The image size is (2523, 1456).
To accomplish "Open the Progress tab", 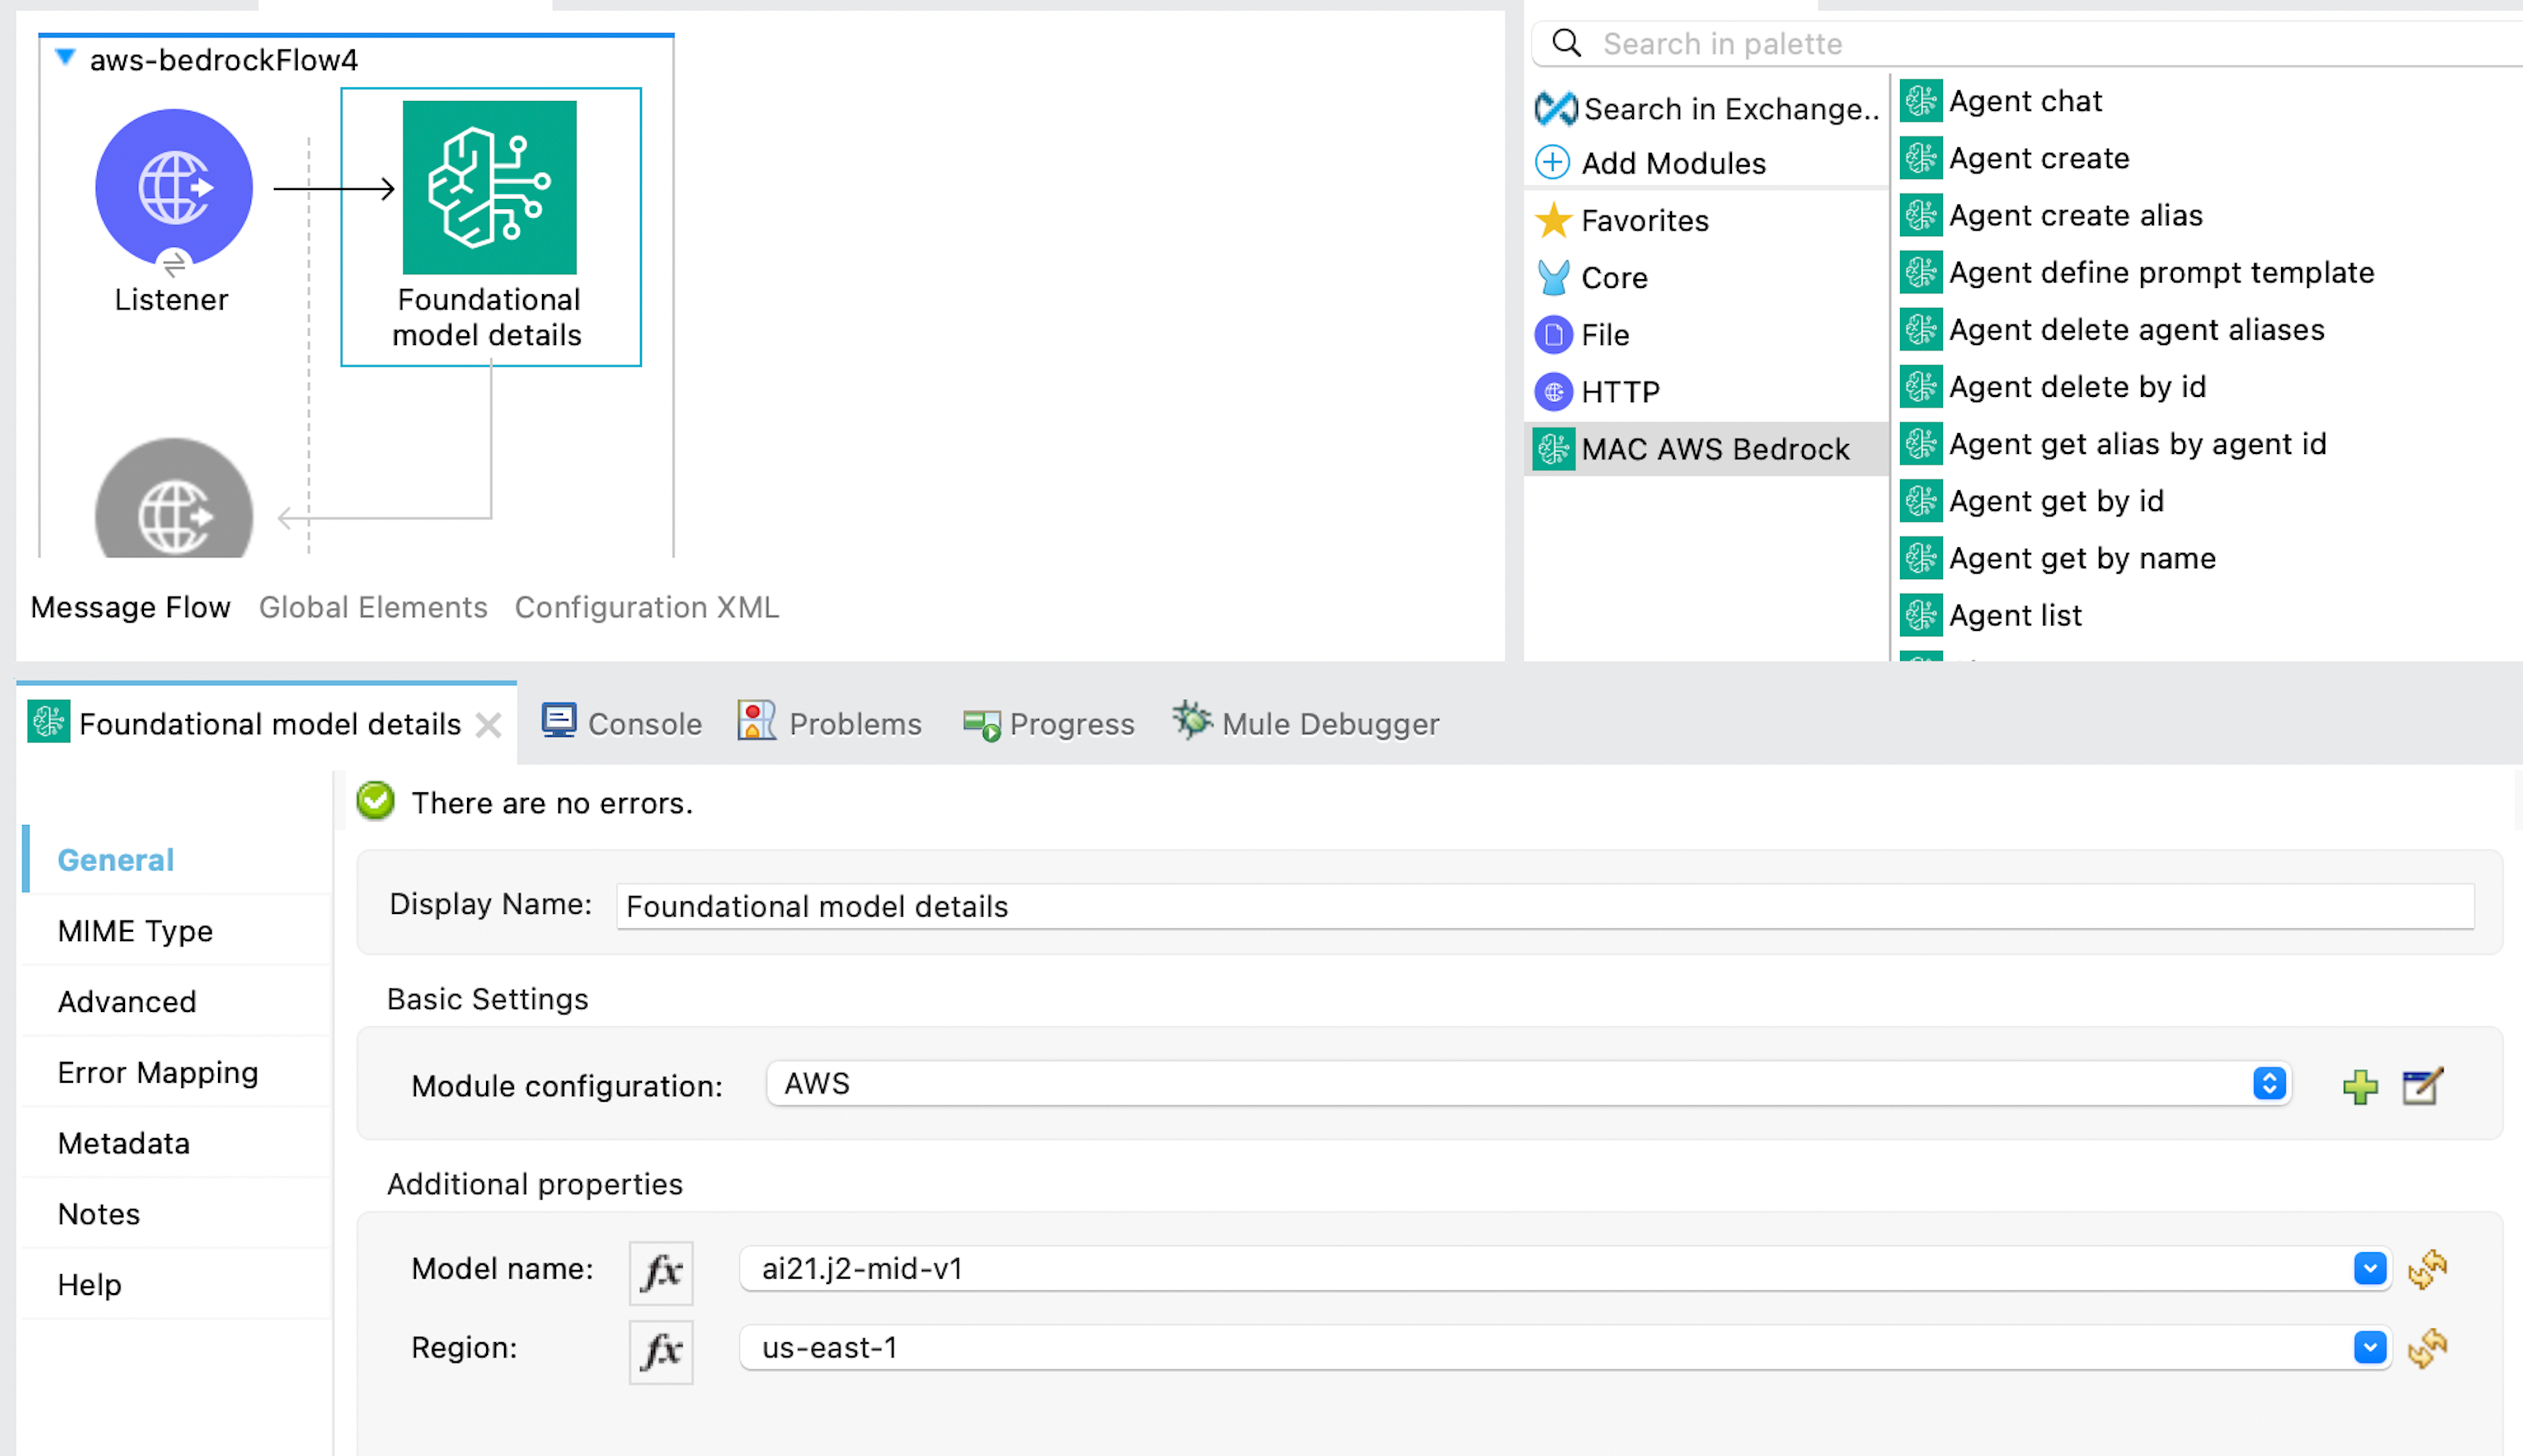I will pos(1048,723).
